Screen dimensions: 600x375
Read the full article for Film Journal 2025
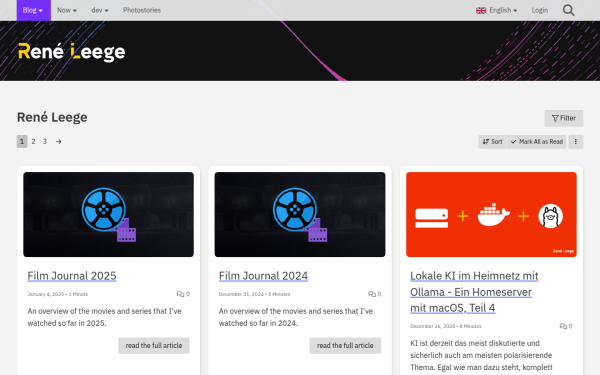point(154,346)
